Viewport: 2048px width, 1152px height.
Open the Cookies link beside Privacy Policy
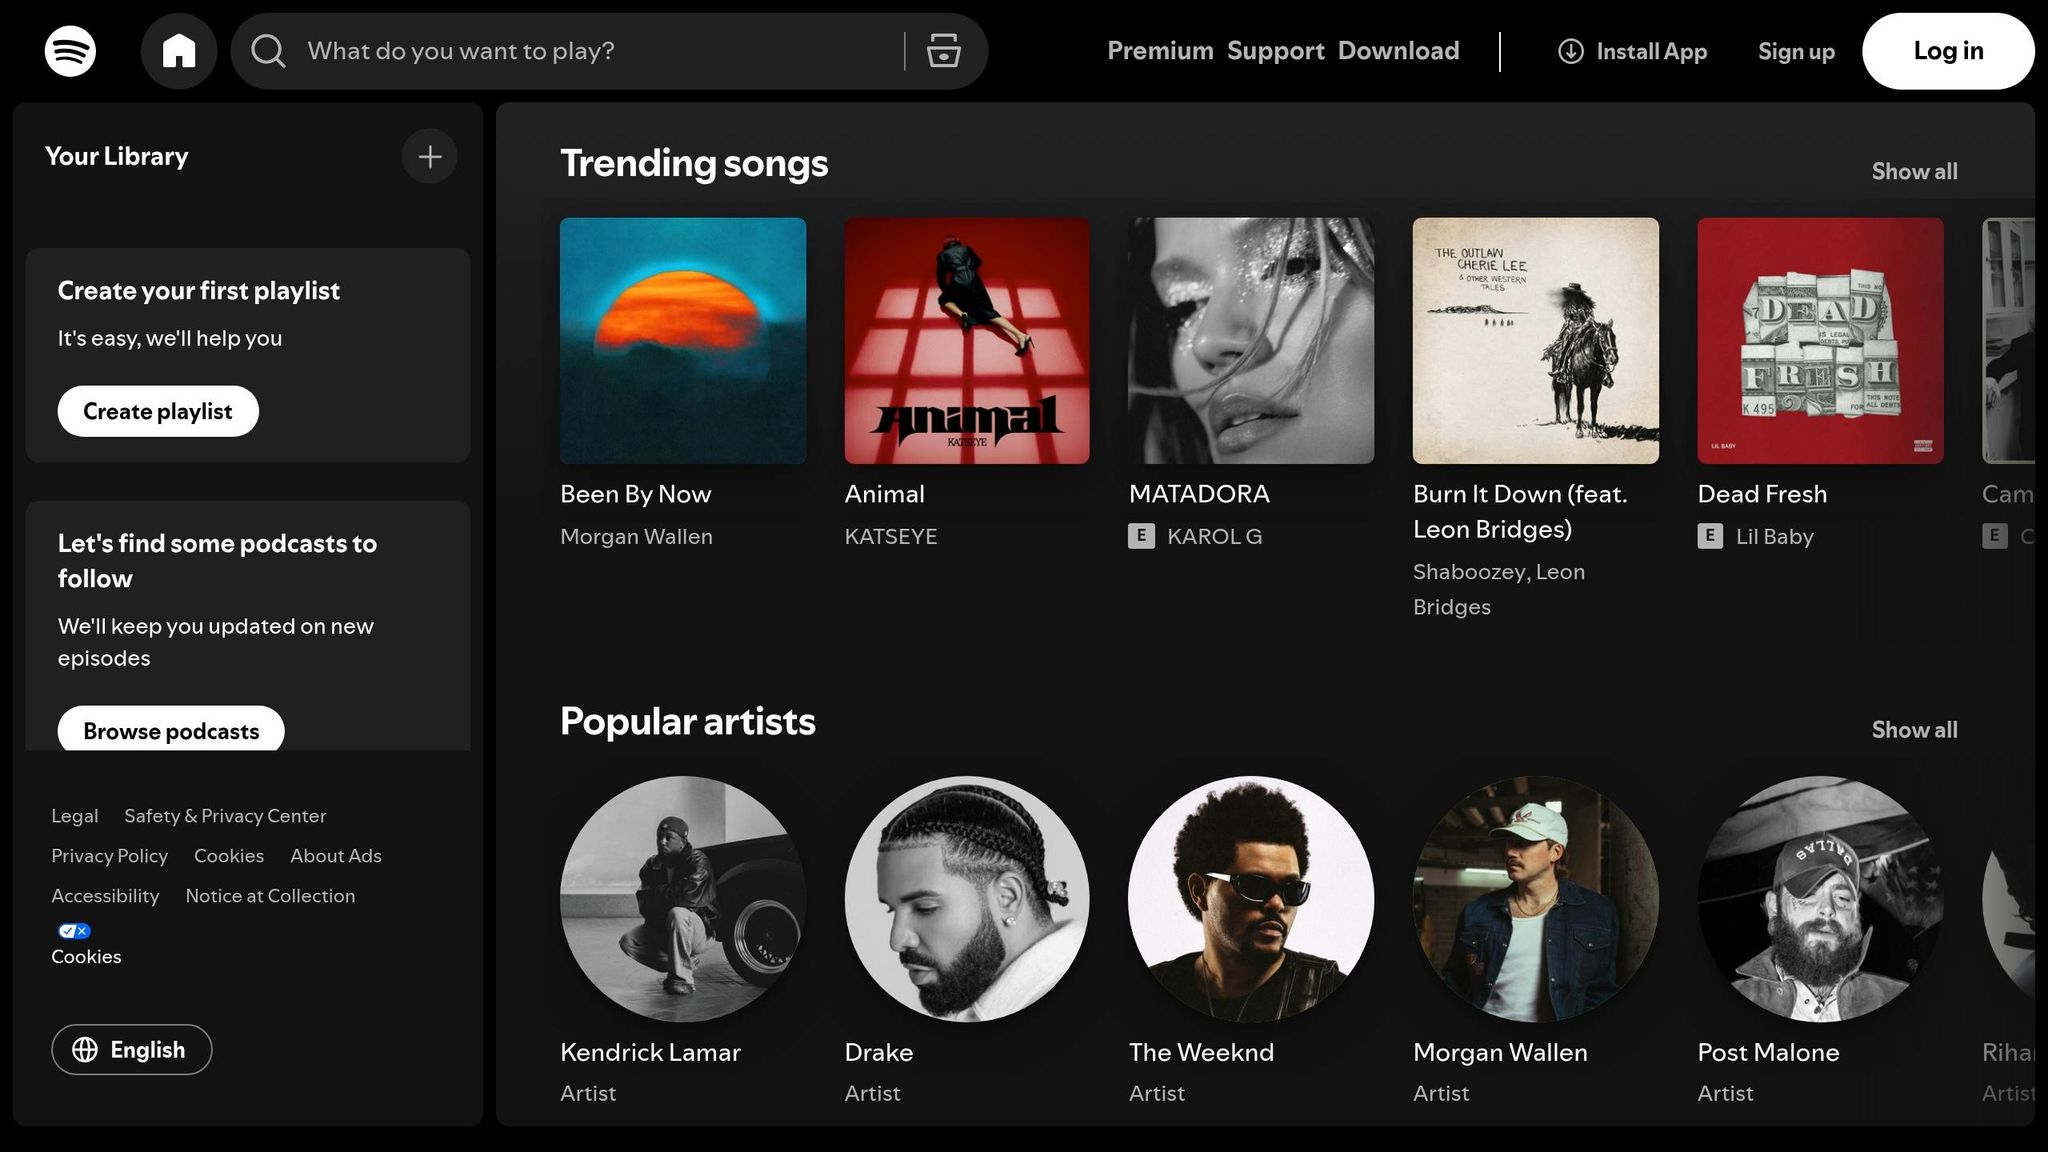[x=229, y=856]
